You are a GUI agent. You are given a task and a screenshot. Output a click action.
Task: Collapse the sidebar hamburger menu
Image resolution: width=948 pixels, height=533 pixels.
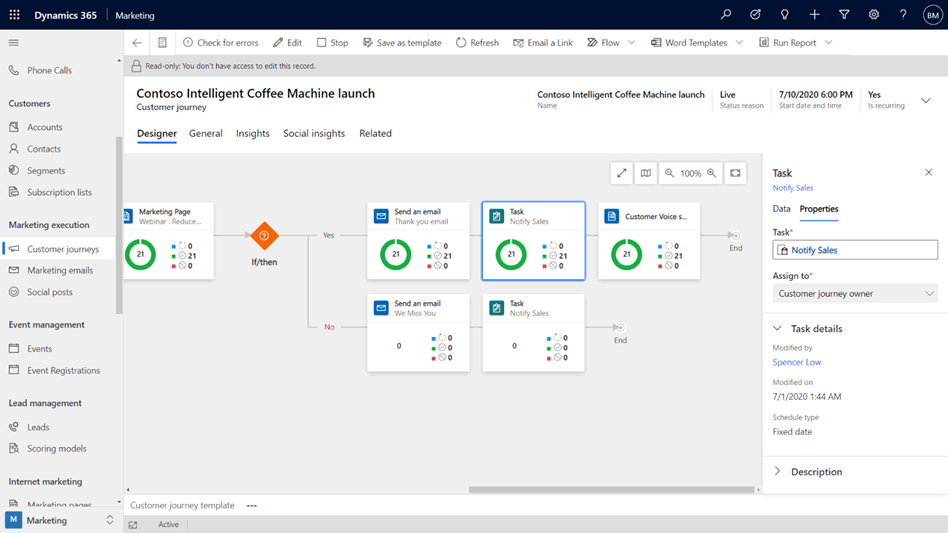[x=13, y=42]
